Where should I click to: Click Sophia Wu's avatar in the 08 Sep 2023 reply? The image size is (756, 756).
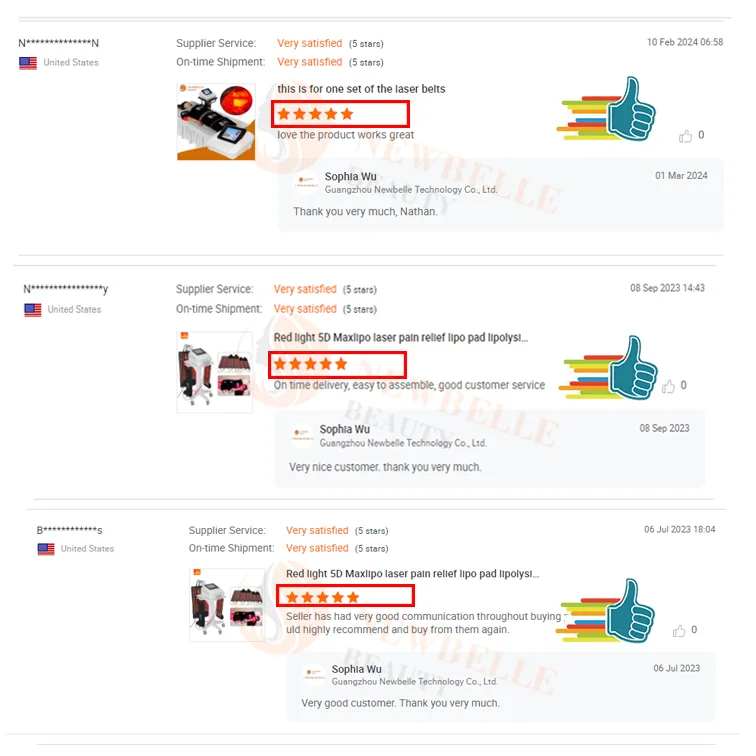[302, 435]
